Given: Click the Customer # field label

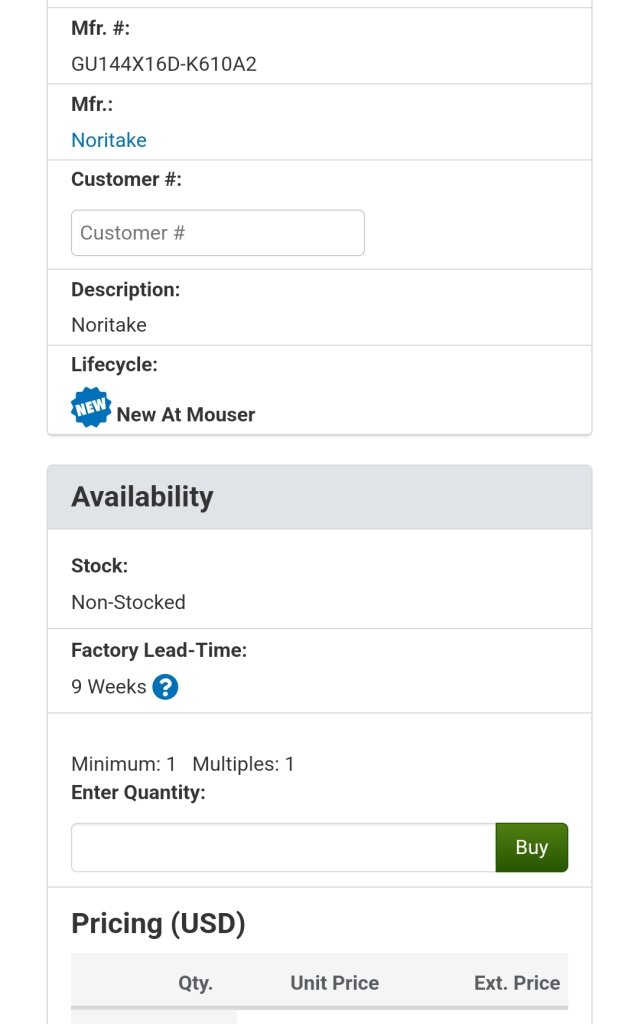Looking at the screenshot, I should click(x=126, y=179).
